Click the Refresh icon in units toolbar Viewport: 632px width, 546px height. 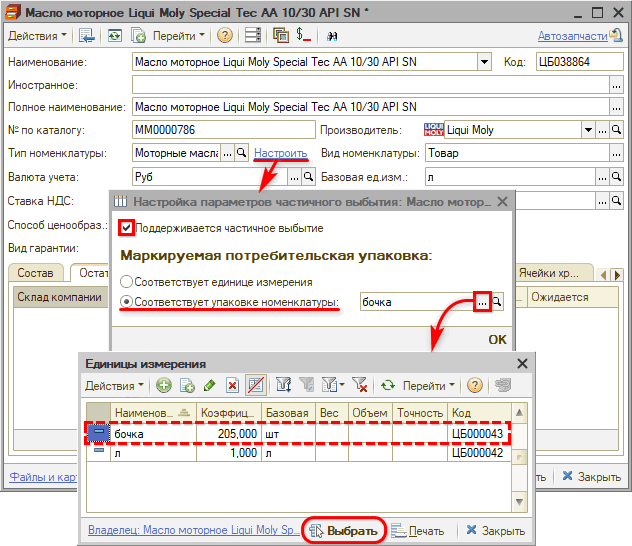pyautogui.click(x=388, y=385)
